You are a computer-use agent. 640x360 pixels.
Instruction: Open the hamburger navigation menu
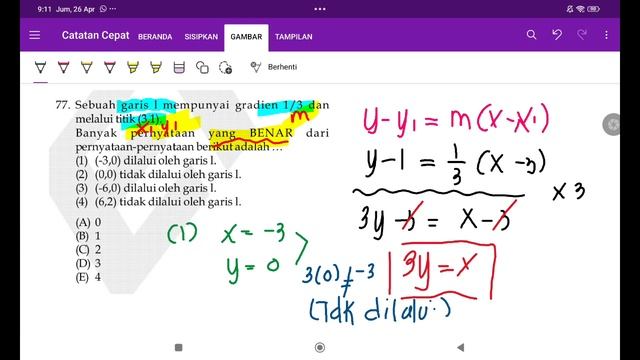click(35, 35)
